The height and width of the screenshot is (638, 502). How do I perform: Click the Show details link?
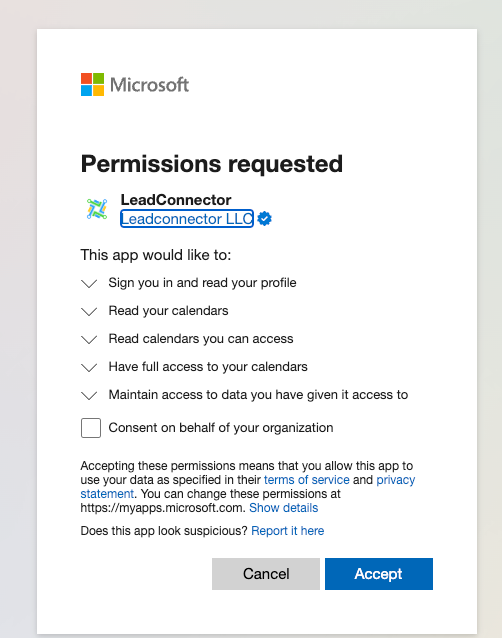[x=284, y=508]
